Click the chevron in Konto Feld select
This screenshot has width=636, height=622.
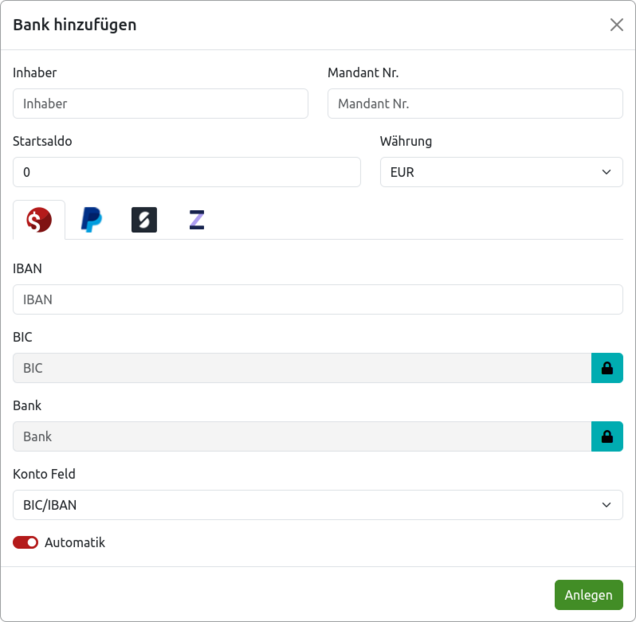606,505
